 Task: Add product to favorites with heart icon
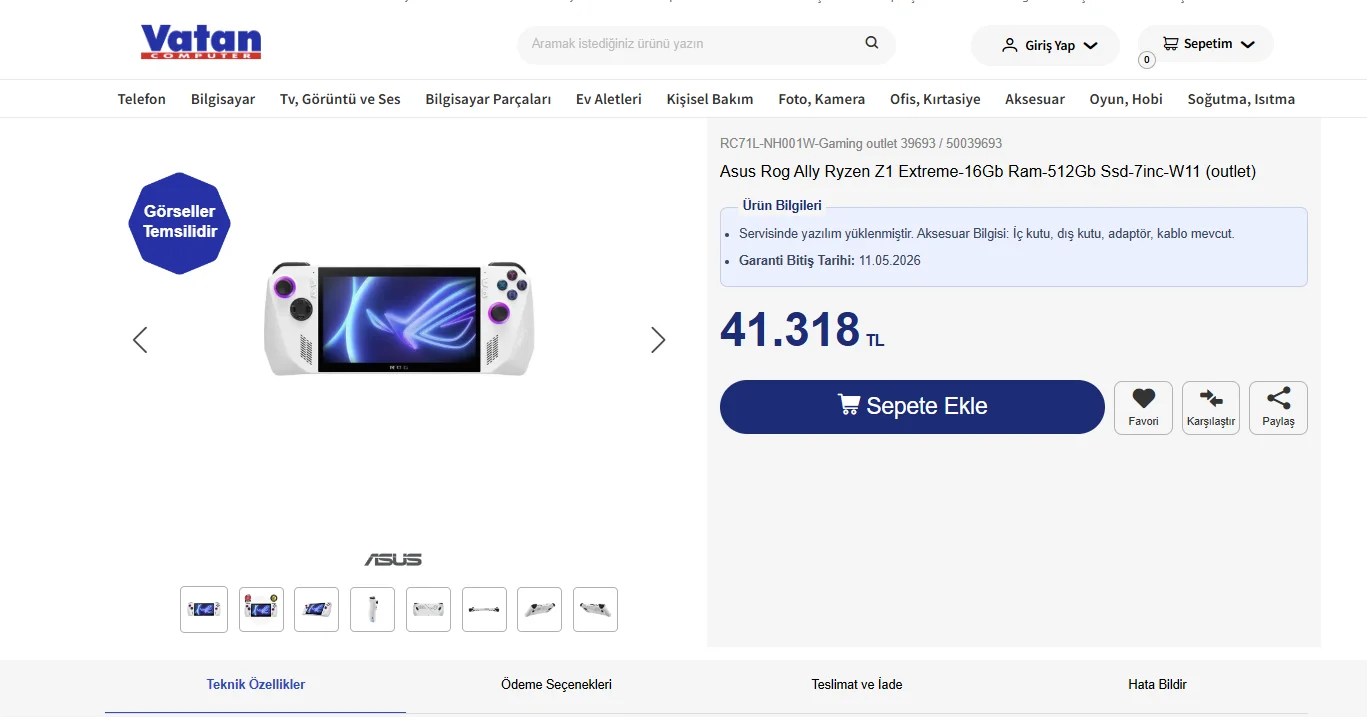point(1143,398)
